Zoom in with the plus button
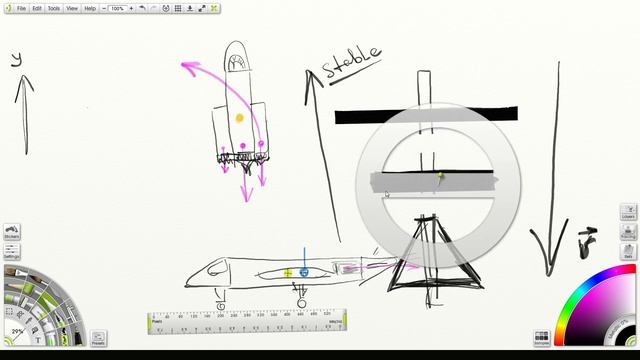Viewport: 640px width, 360px height. tap(131, 8)
